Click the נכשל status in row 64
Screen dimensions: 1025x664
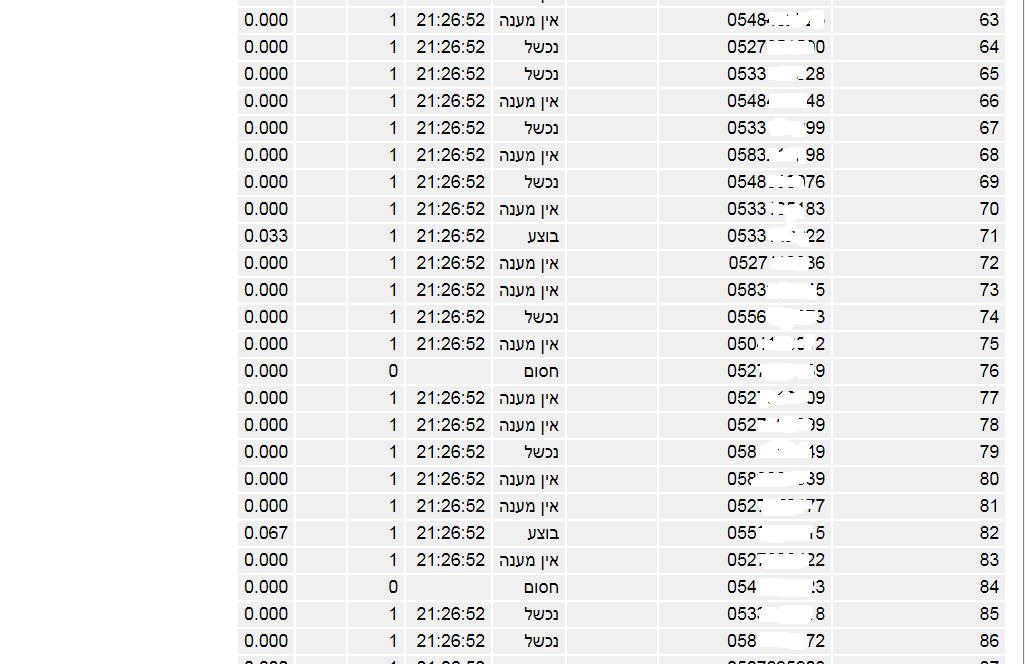point(541,47)
